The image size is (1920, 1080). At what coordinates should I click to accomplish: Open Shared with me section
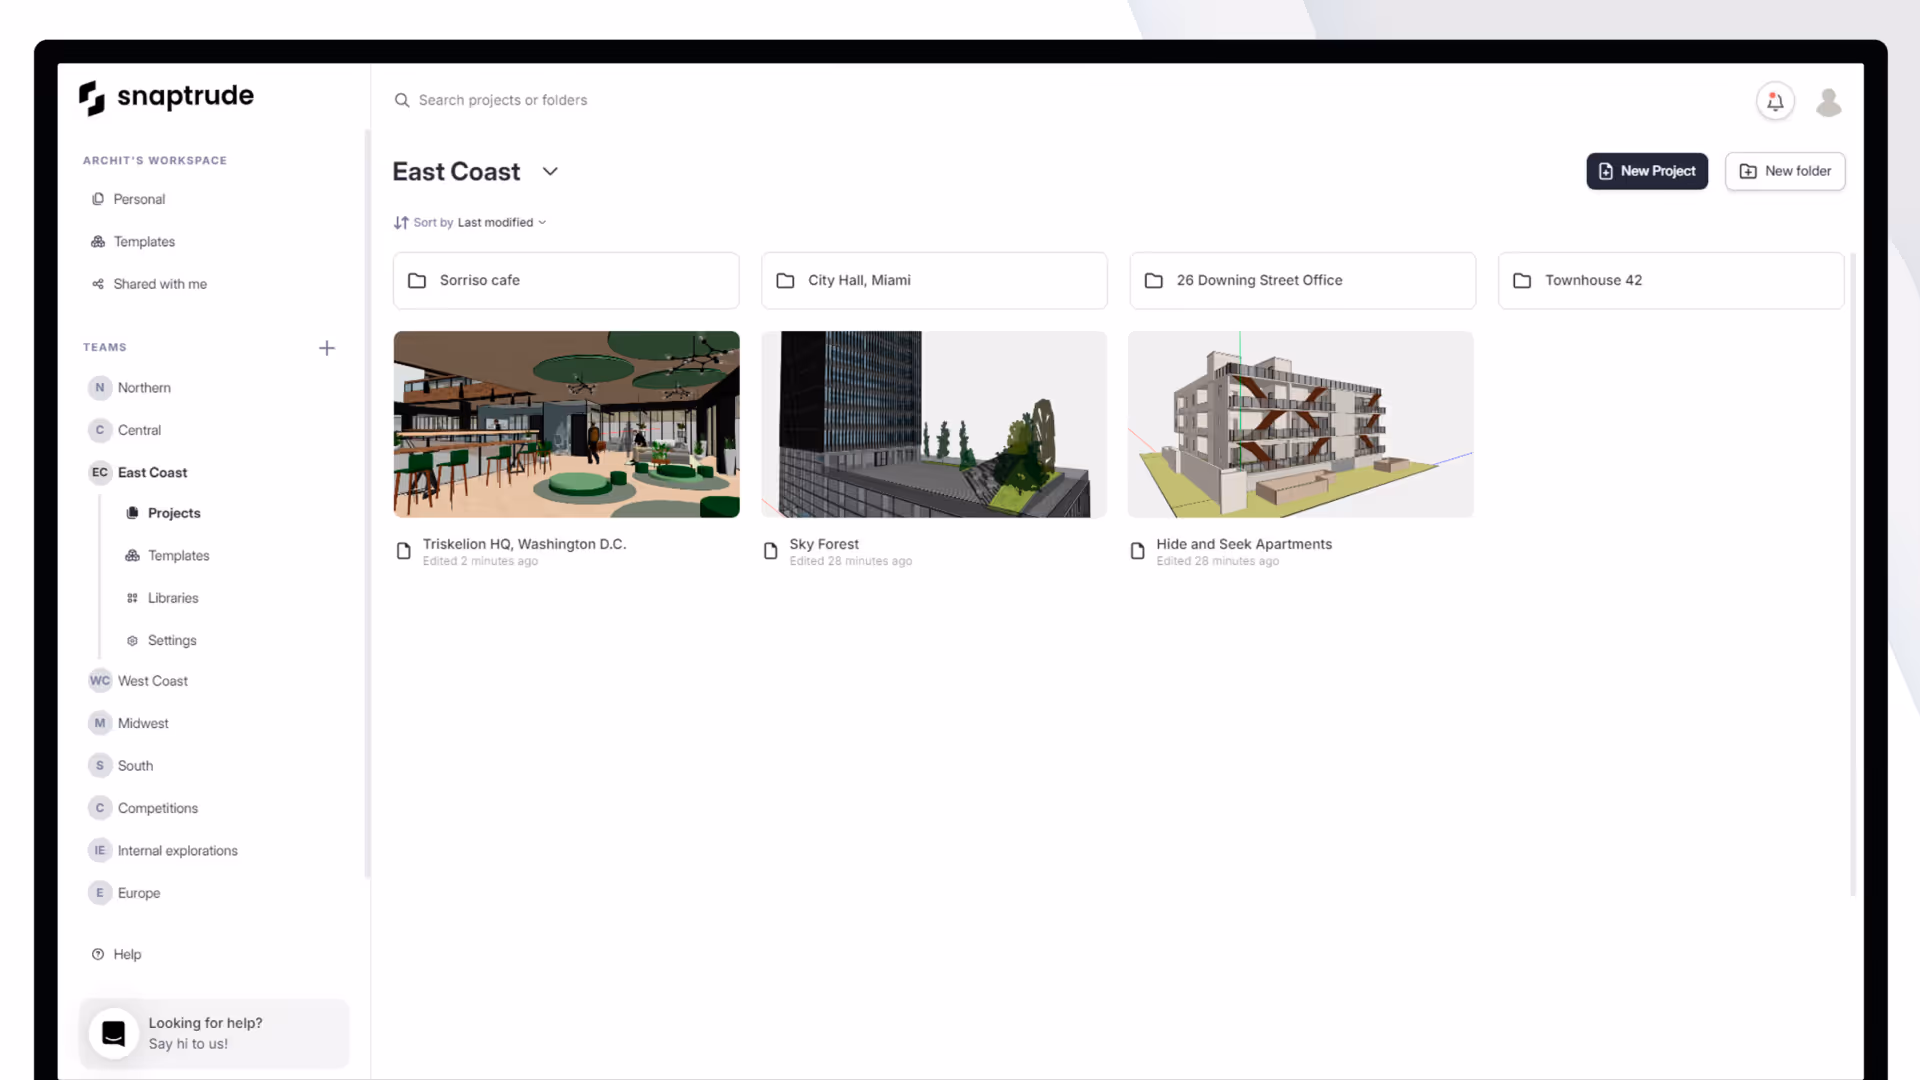160,284
